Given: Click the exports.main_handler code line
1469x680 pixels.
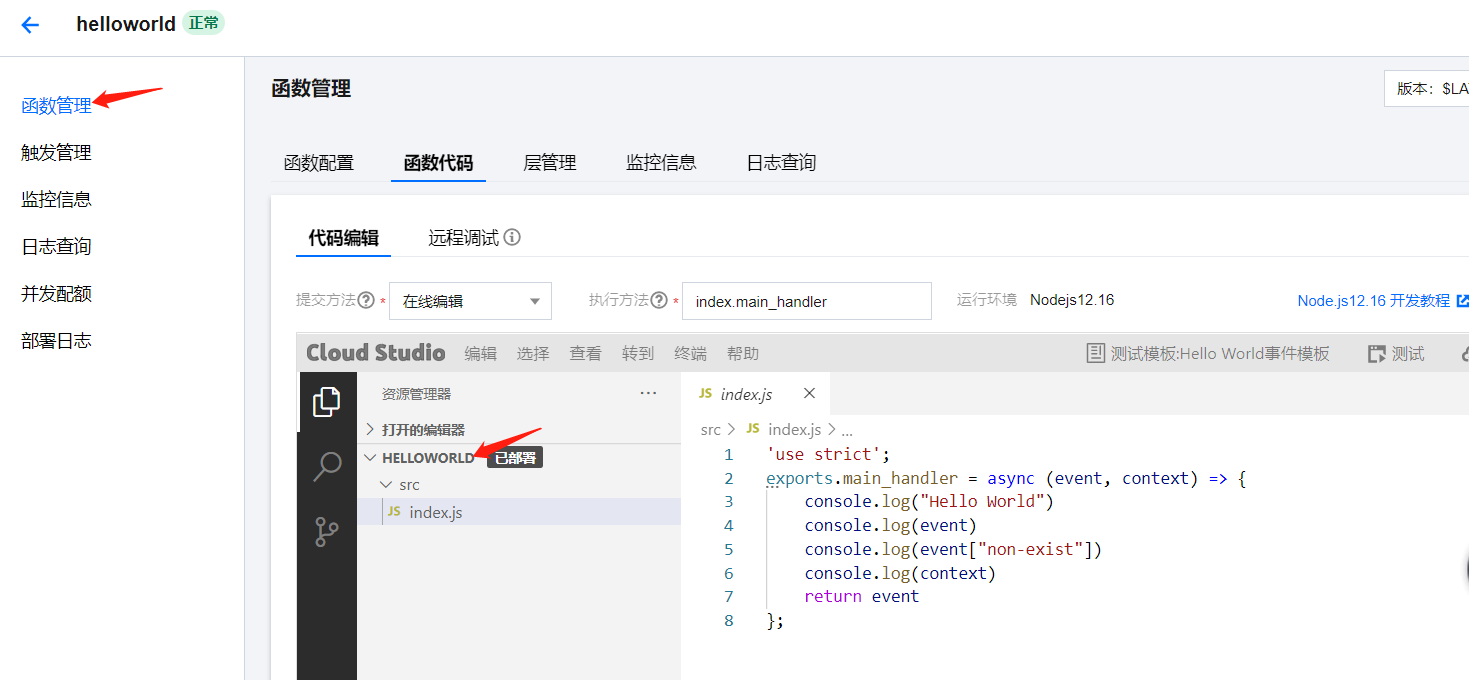Looking at the screenshot, I should pyautogui.click(x=1006, y=478).
